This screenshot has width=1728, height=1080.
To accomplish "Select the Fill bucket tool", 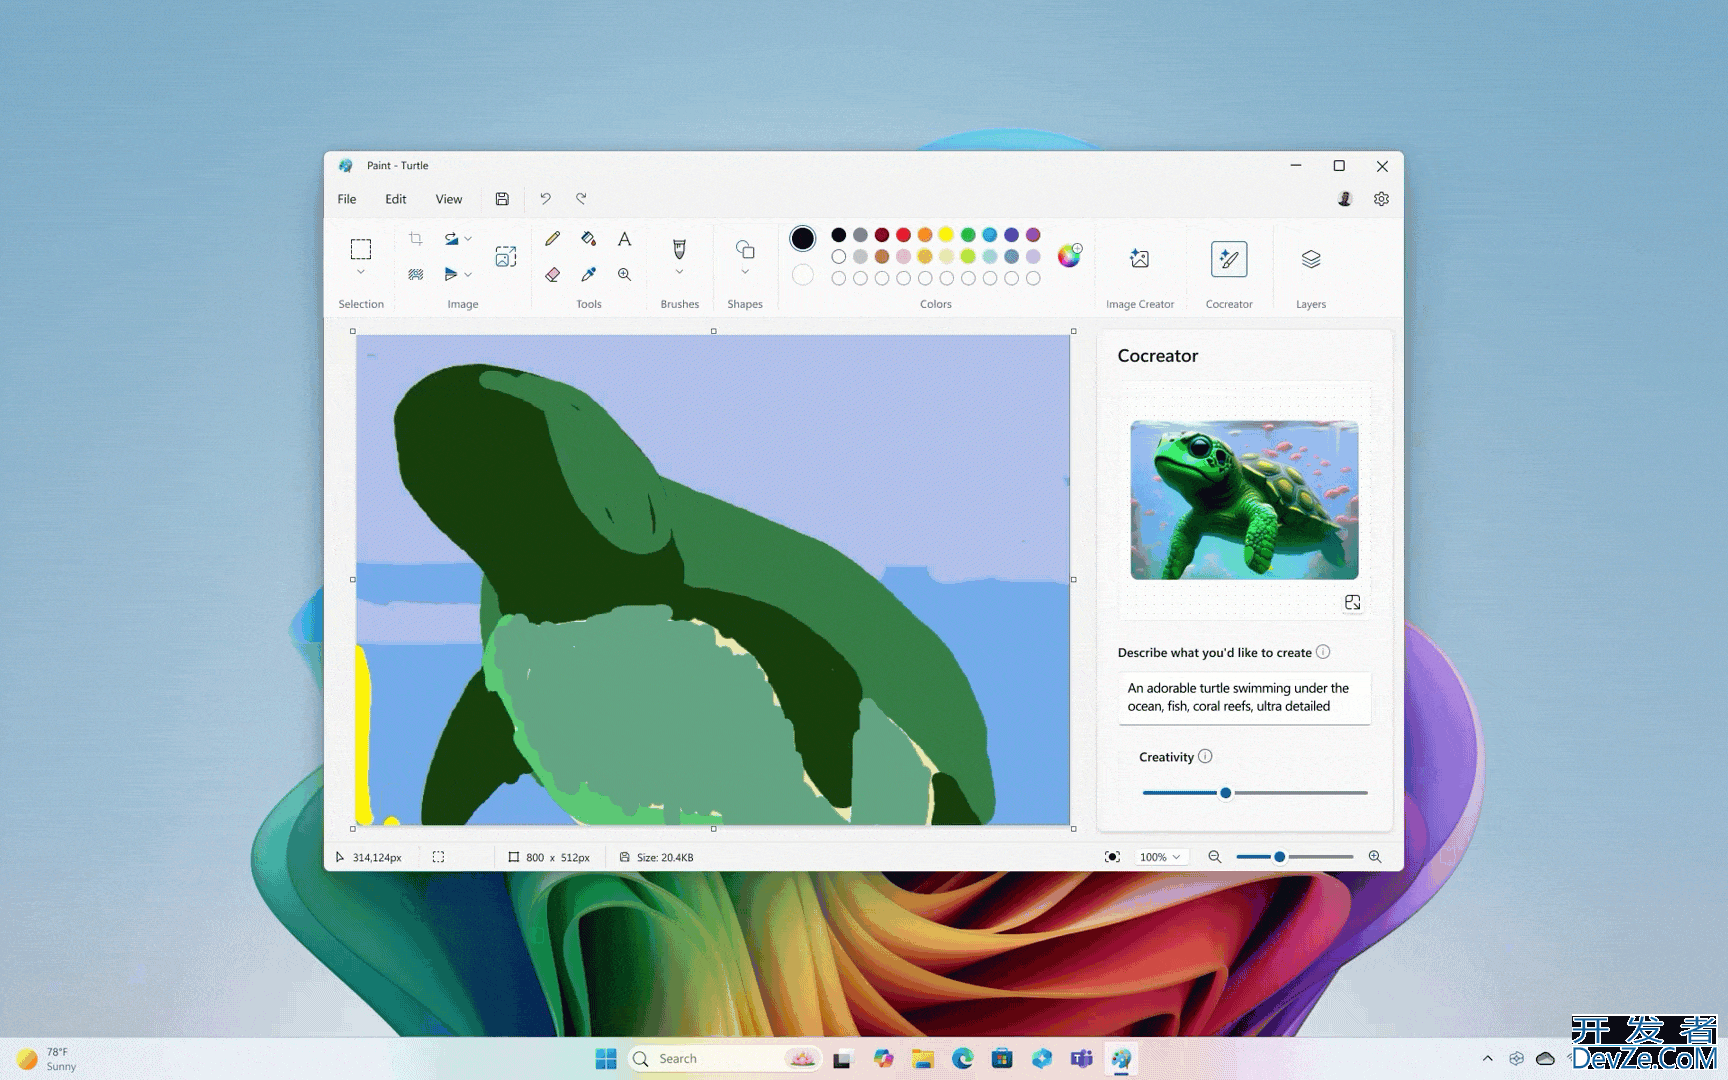I will (x=588, y=239).
